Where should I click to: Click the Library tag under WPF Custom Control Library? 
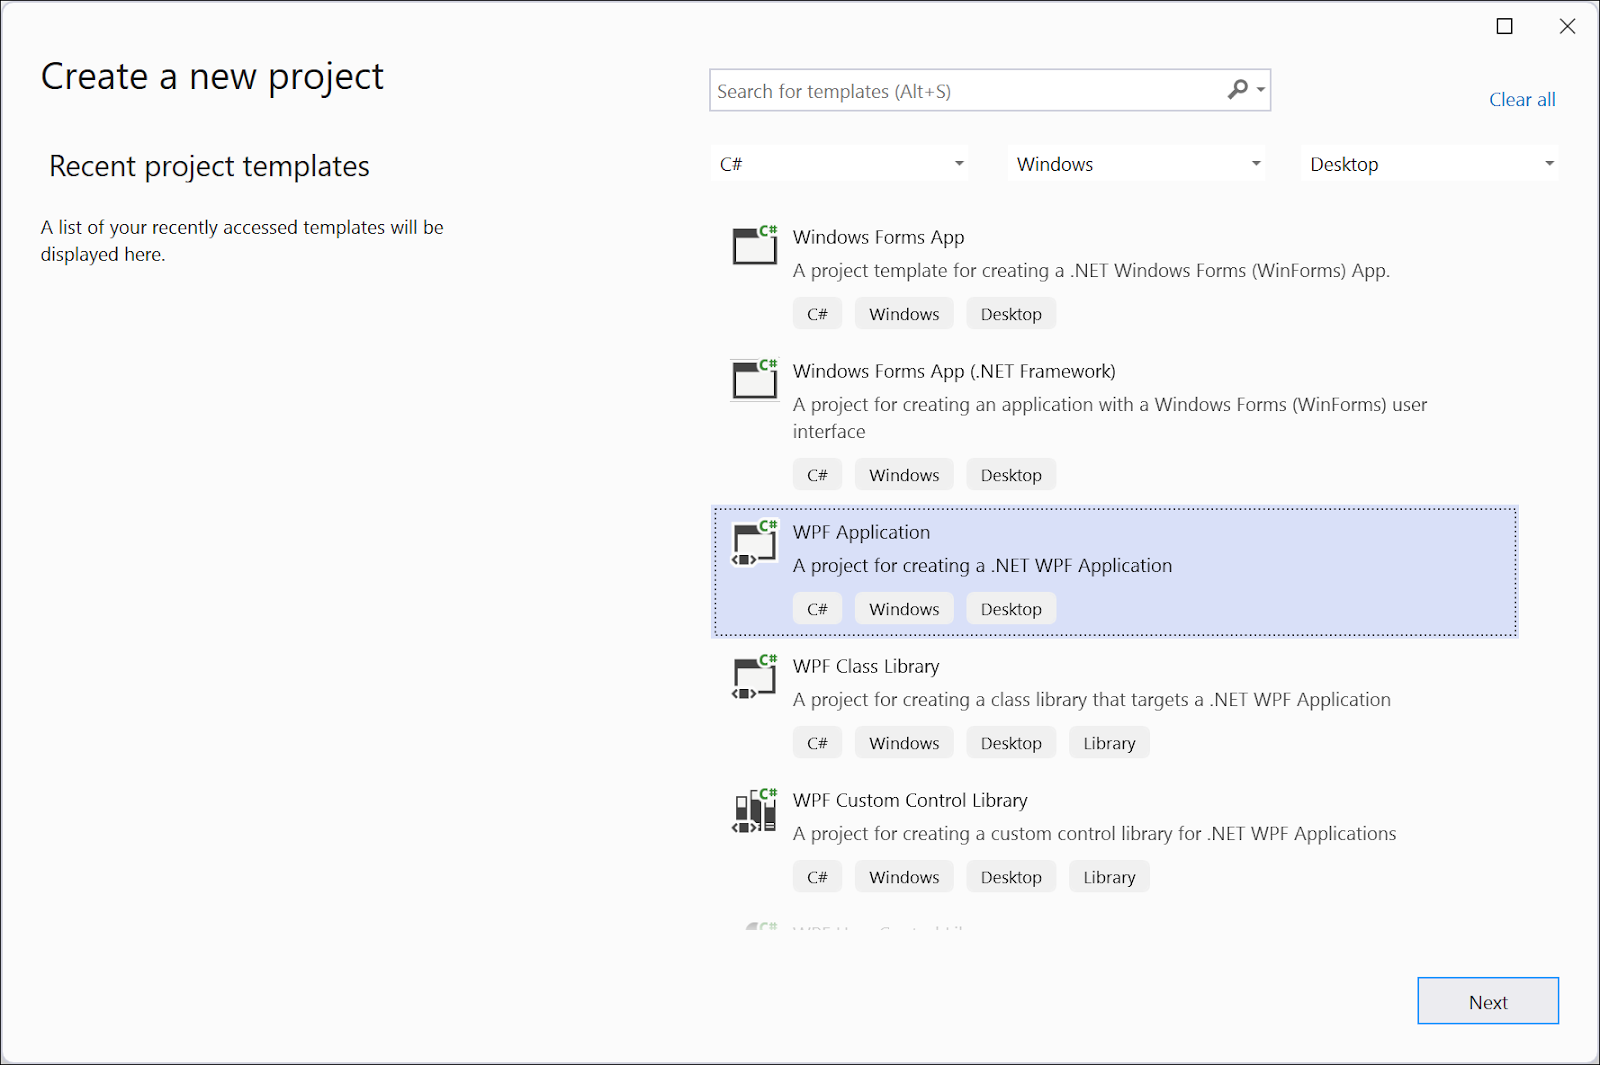coord(1108,876)
